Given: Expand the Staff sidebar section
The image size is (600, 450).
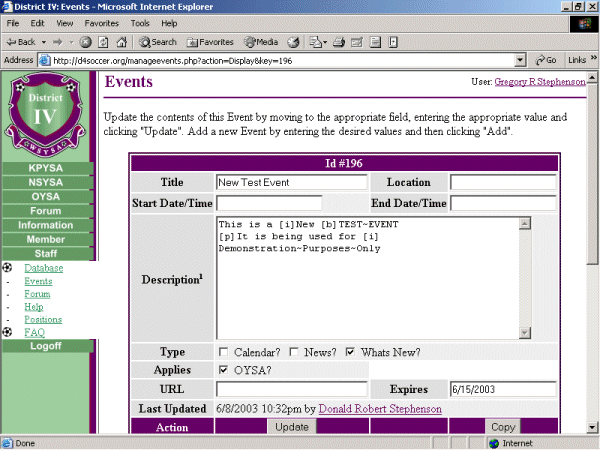Looking at the screenshot, I should tap(46, 254).
